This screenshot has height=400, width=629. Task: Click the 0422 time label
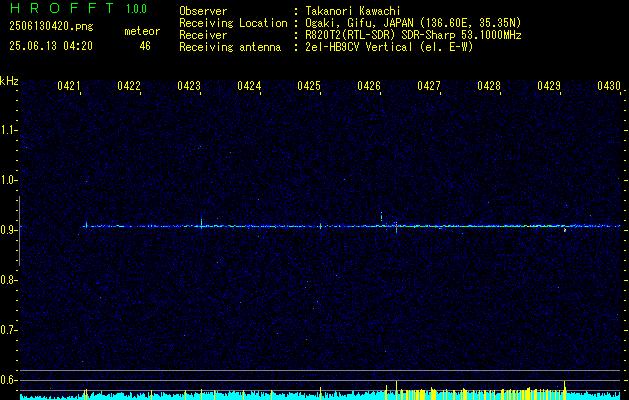[x=129, y=86]
